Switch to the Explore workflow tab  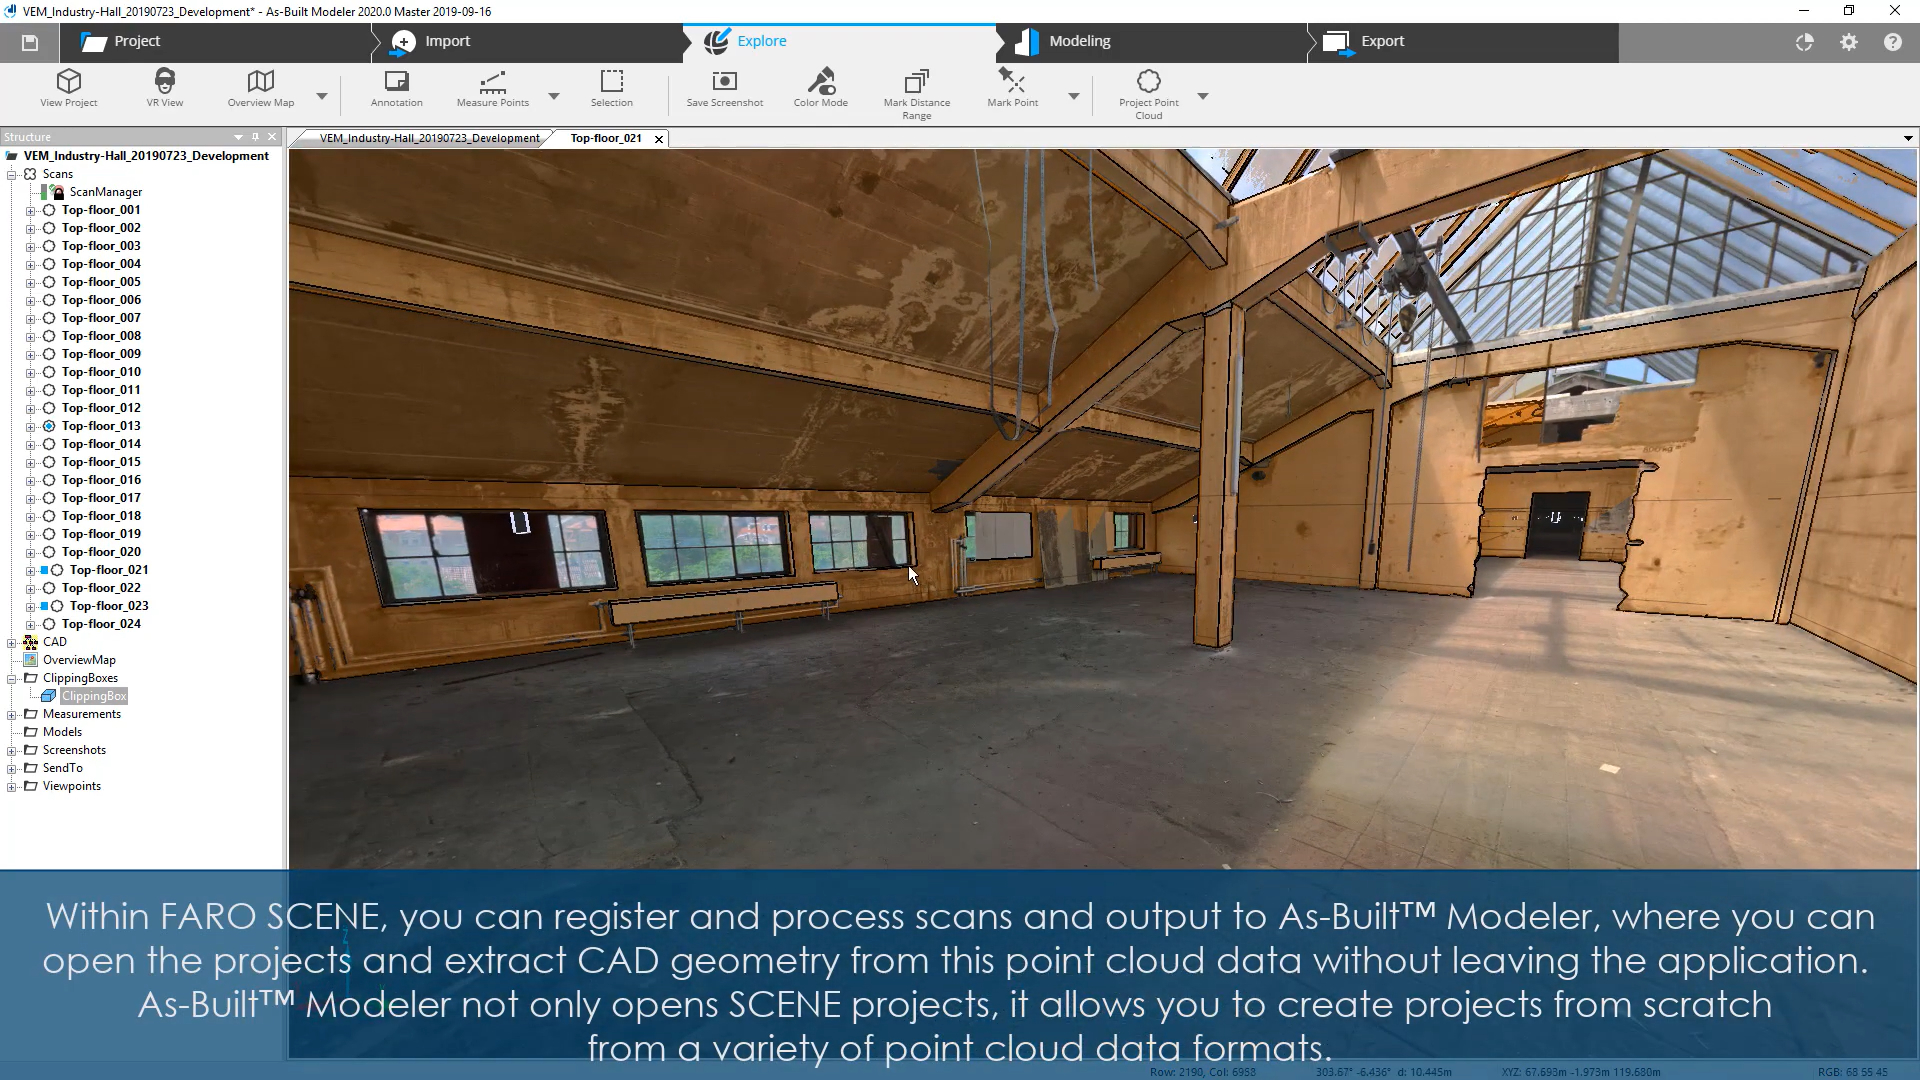tap(839, 42)
